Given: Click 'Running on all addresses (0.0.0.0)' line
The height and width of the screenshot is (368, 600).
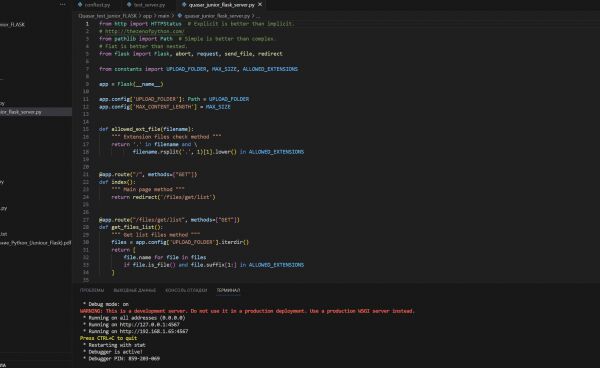Looking at the screenshot, I should pos(134,318).
